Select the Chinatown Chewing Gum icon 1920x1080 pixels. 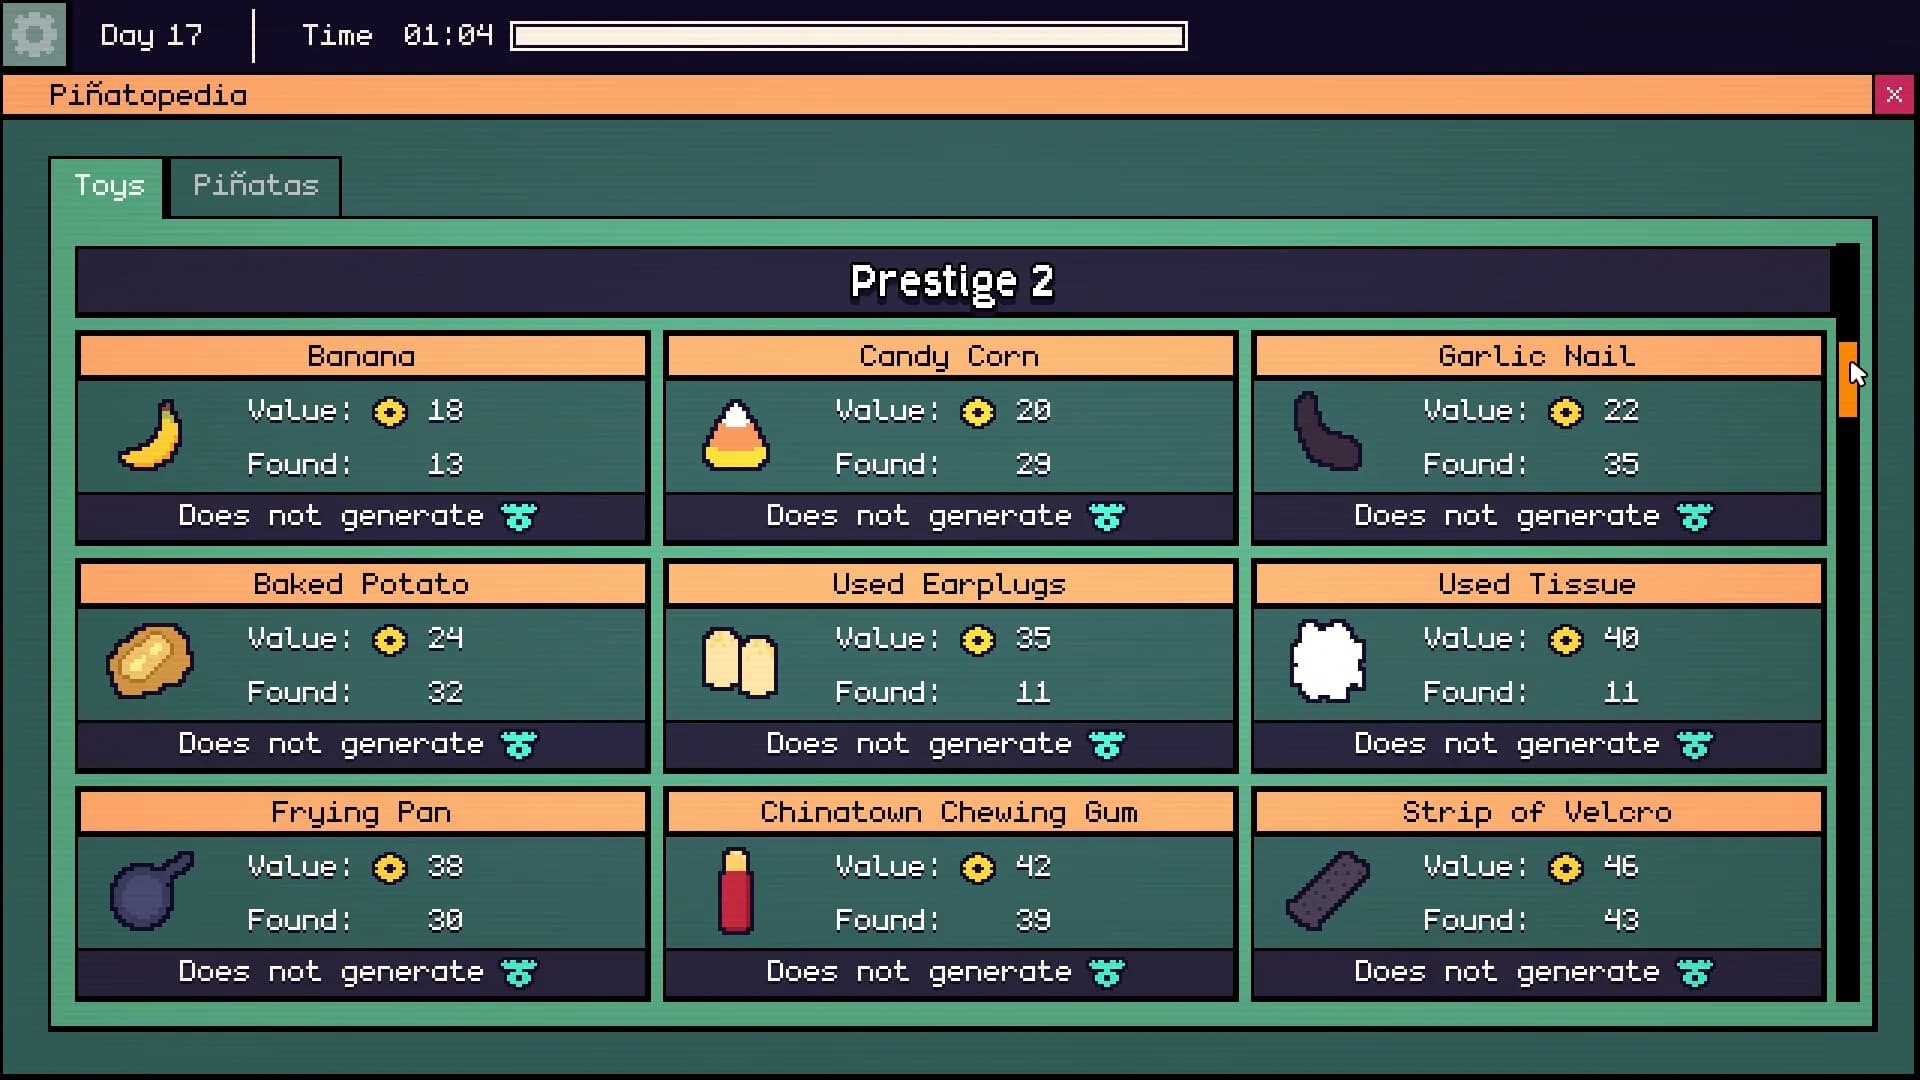[735, 891]
